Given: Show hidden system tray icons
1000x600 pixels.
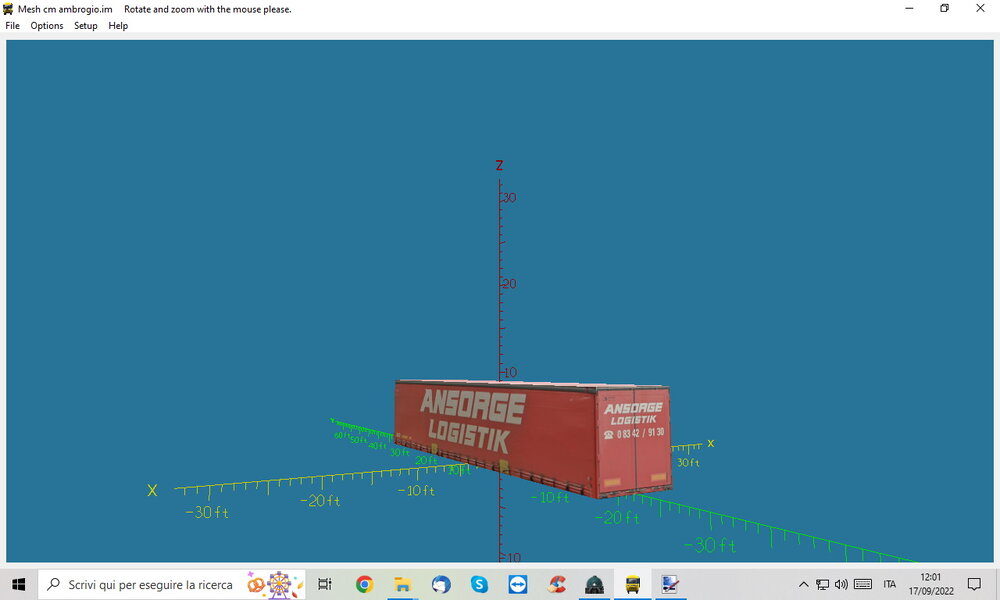Looking at the screenshot, I should pos(804,584).
